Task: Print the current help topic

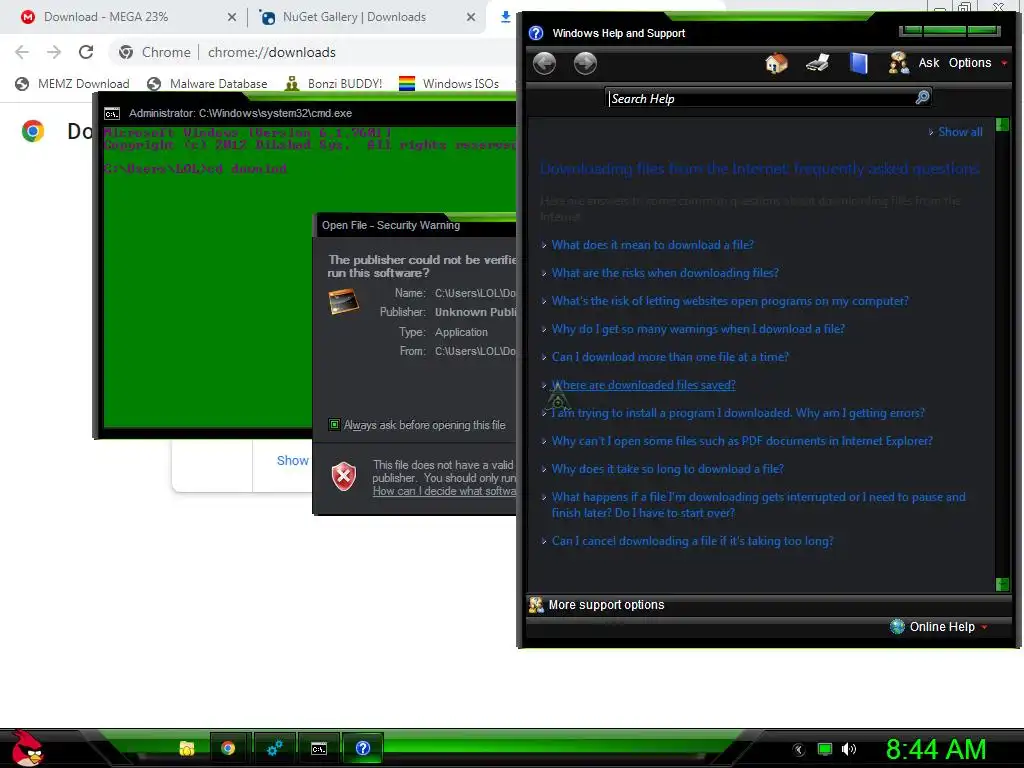Action: click(818, 63)
